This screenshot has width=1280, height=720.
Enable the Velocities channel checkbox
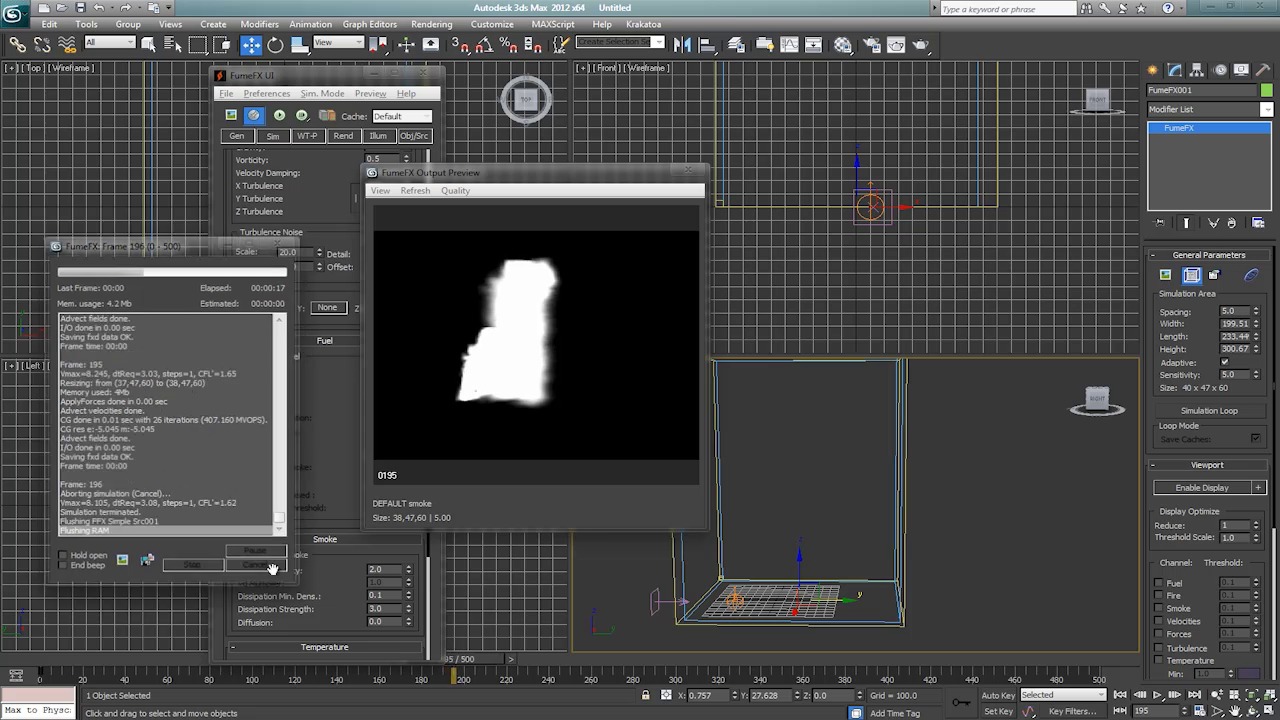click(1160, 622)
